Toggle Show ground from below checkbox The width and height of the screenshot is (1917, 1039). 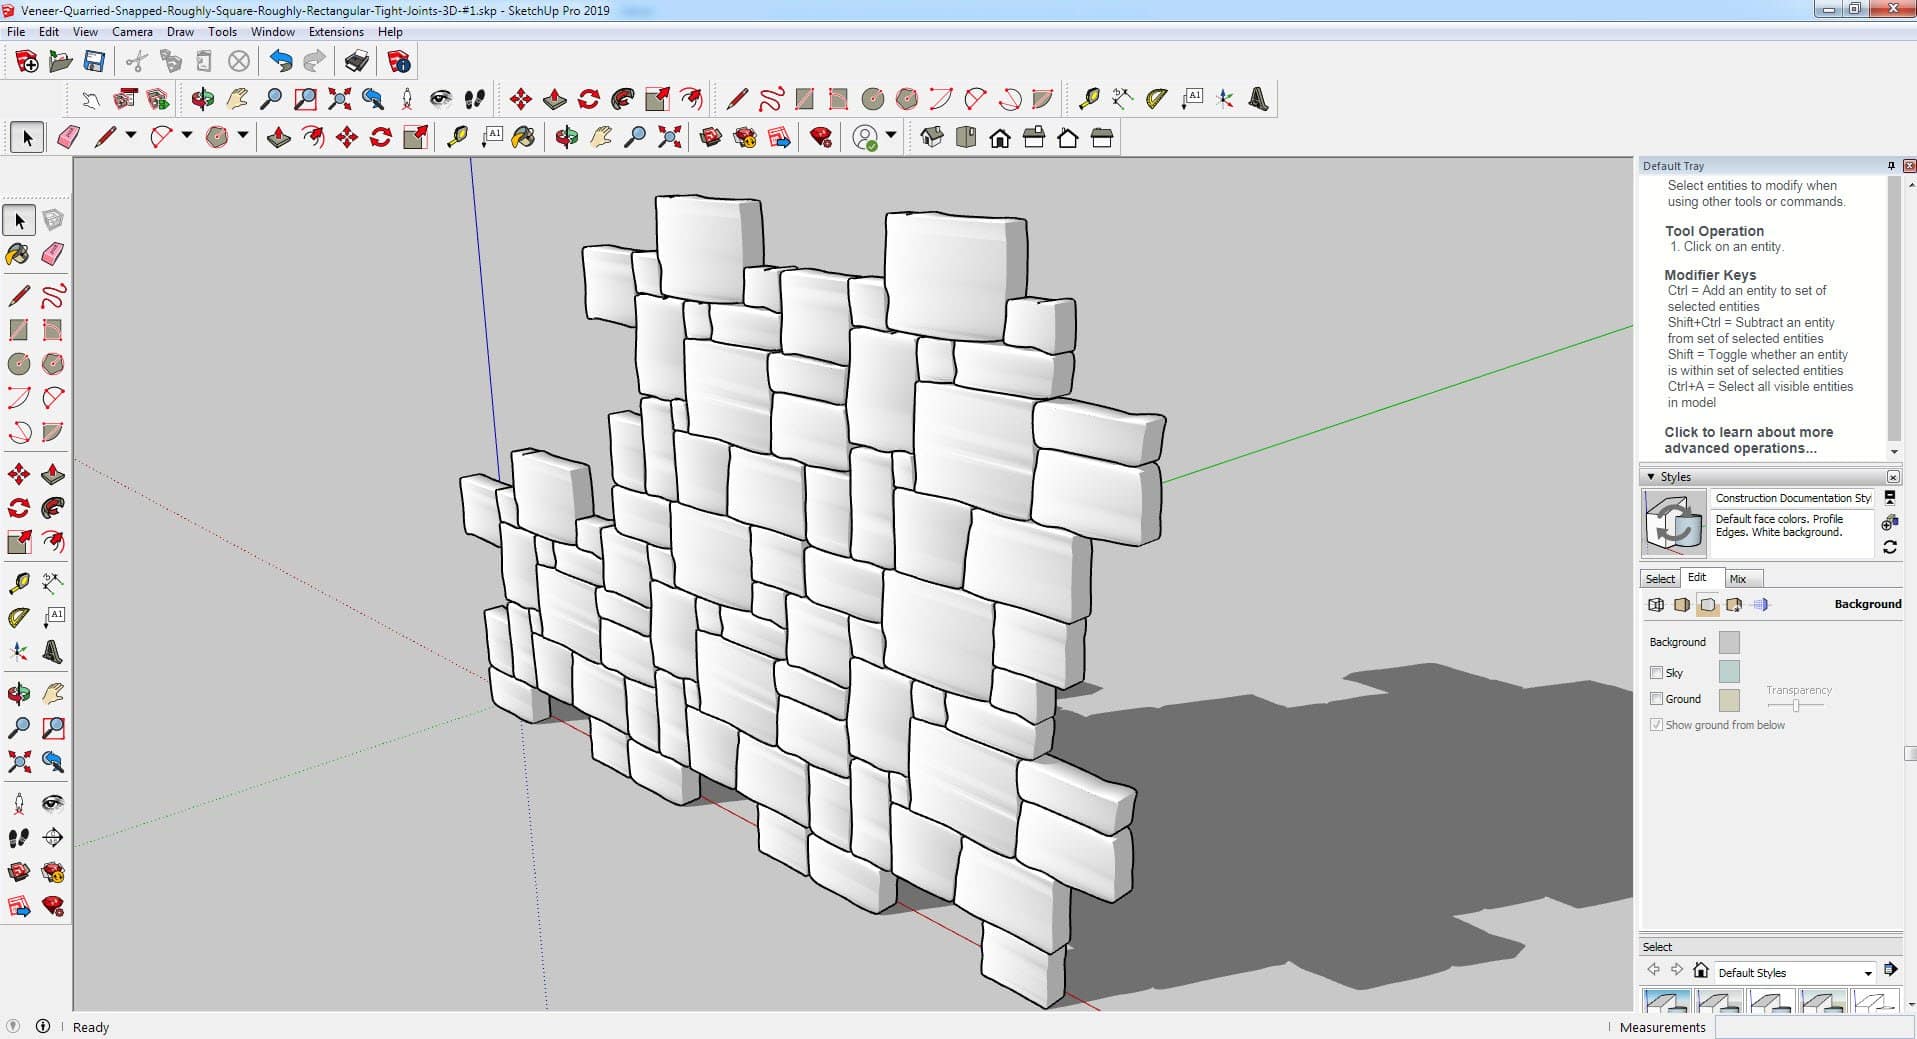1656,725
